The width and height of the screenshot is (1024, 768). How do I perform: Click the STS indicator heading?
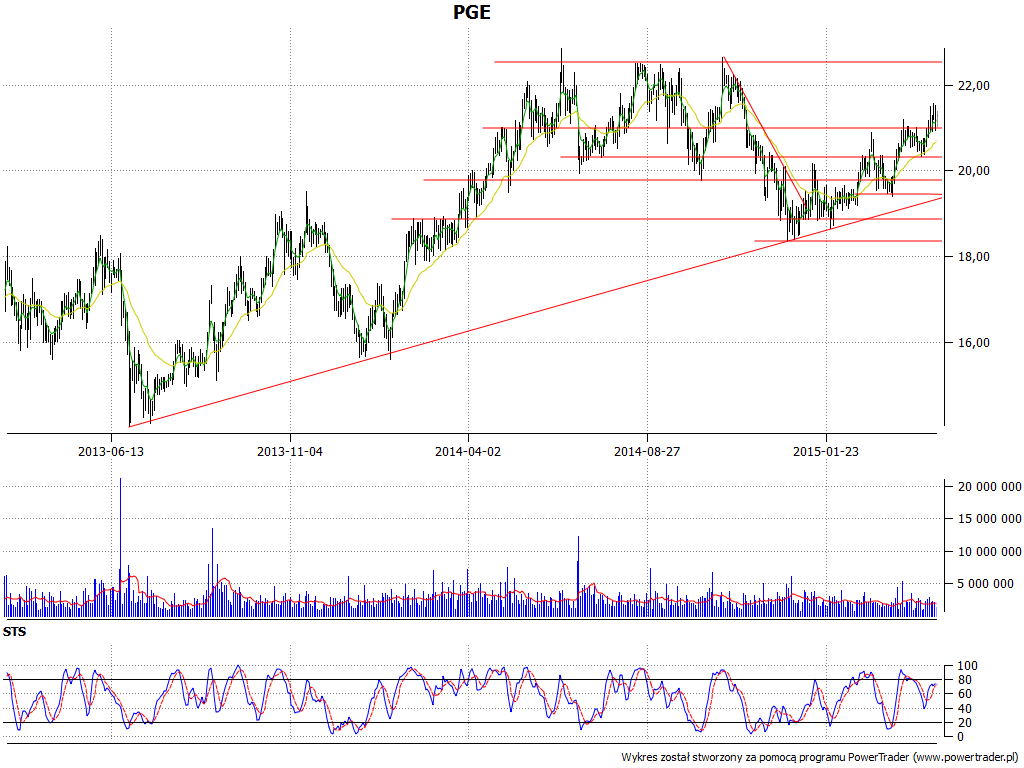pyautogui.click(x=14, y=632)
